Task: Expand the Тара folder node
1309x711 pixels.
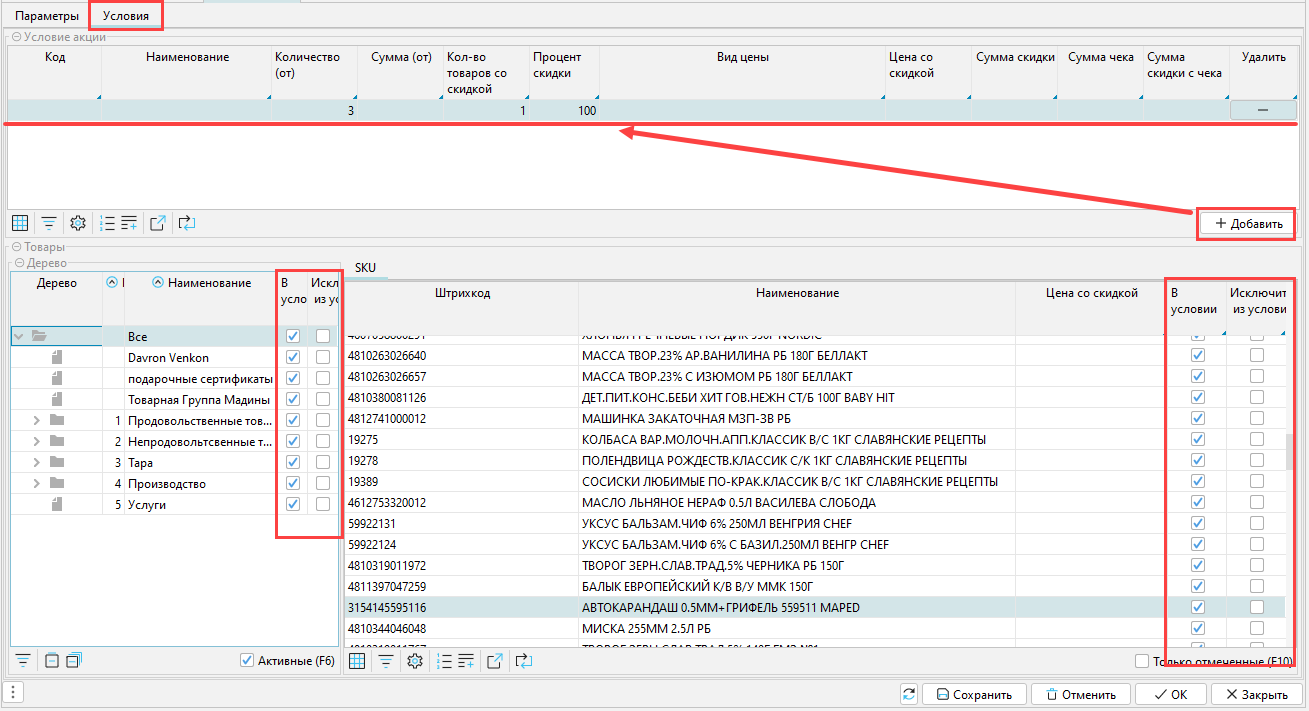Action: click(37, 463)
